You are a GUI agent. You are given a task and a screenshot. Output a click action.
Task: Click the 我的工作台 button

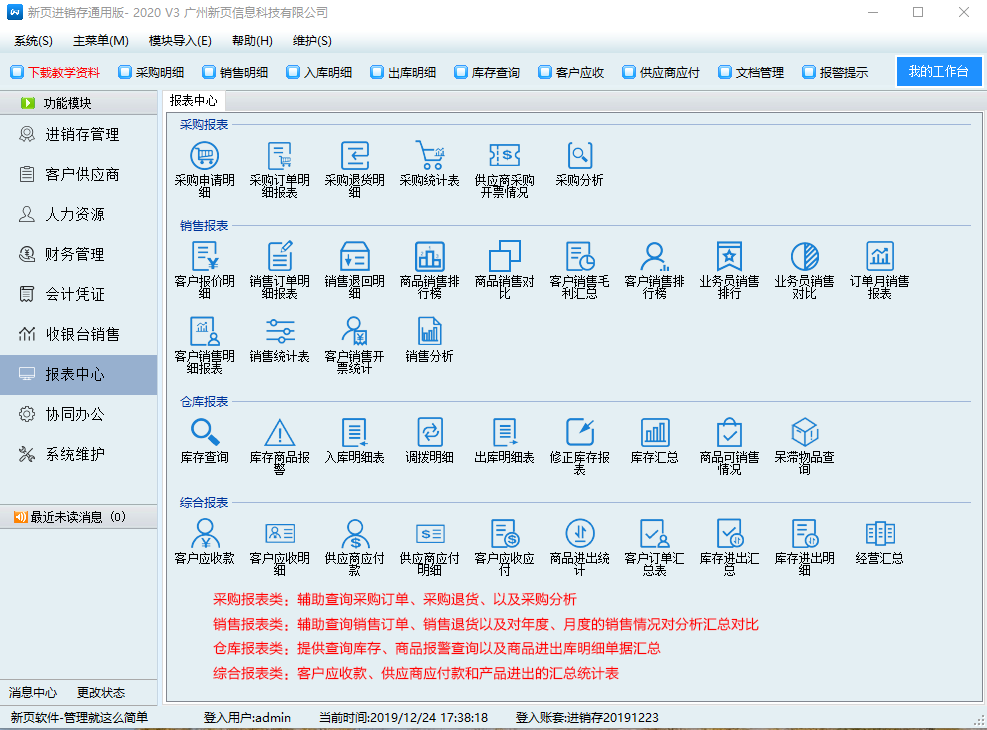tap(939, 71)
